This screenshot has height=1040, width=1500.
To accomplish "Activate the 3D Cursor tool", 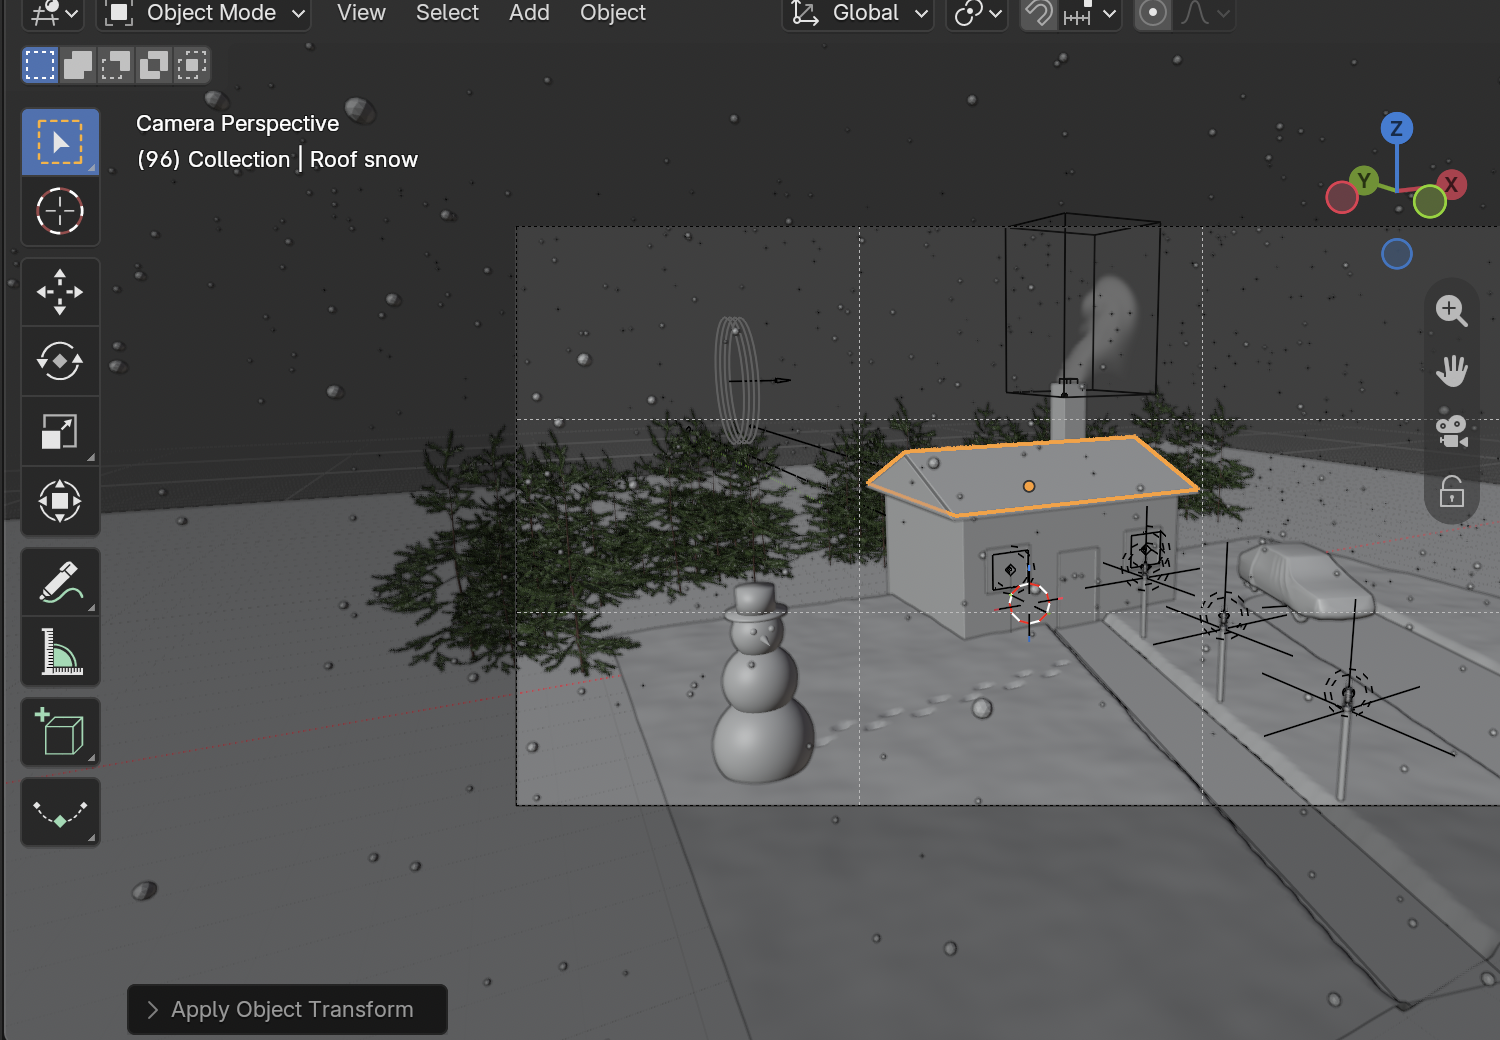I will (60, 211).
